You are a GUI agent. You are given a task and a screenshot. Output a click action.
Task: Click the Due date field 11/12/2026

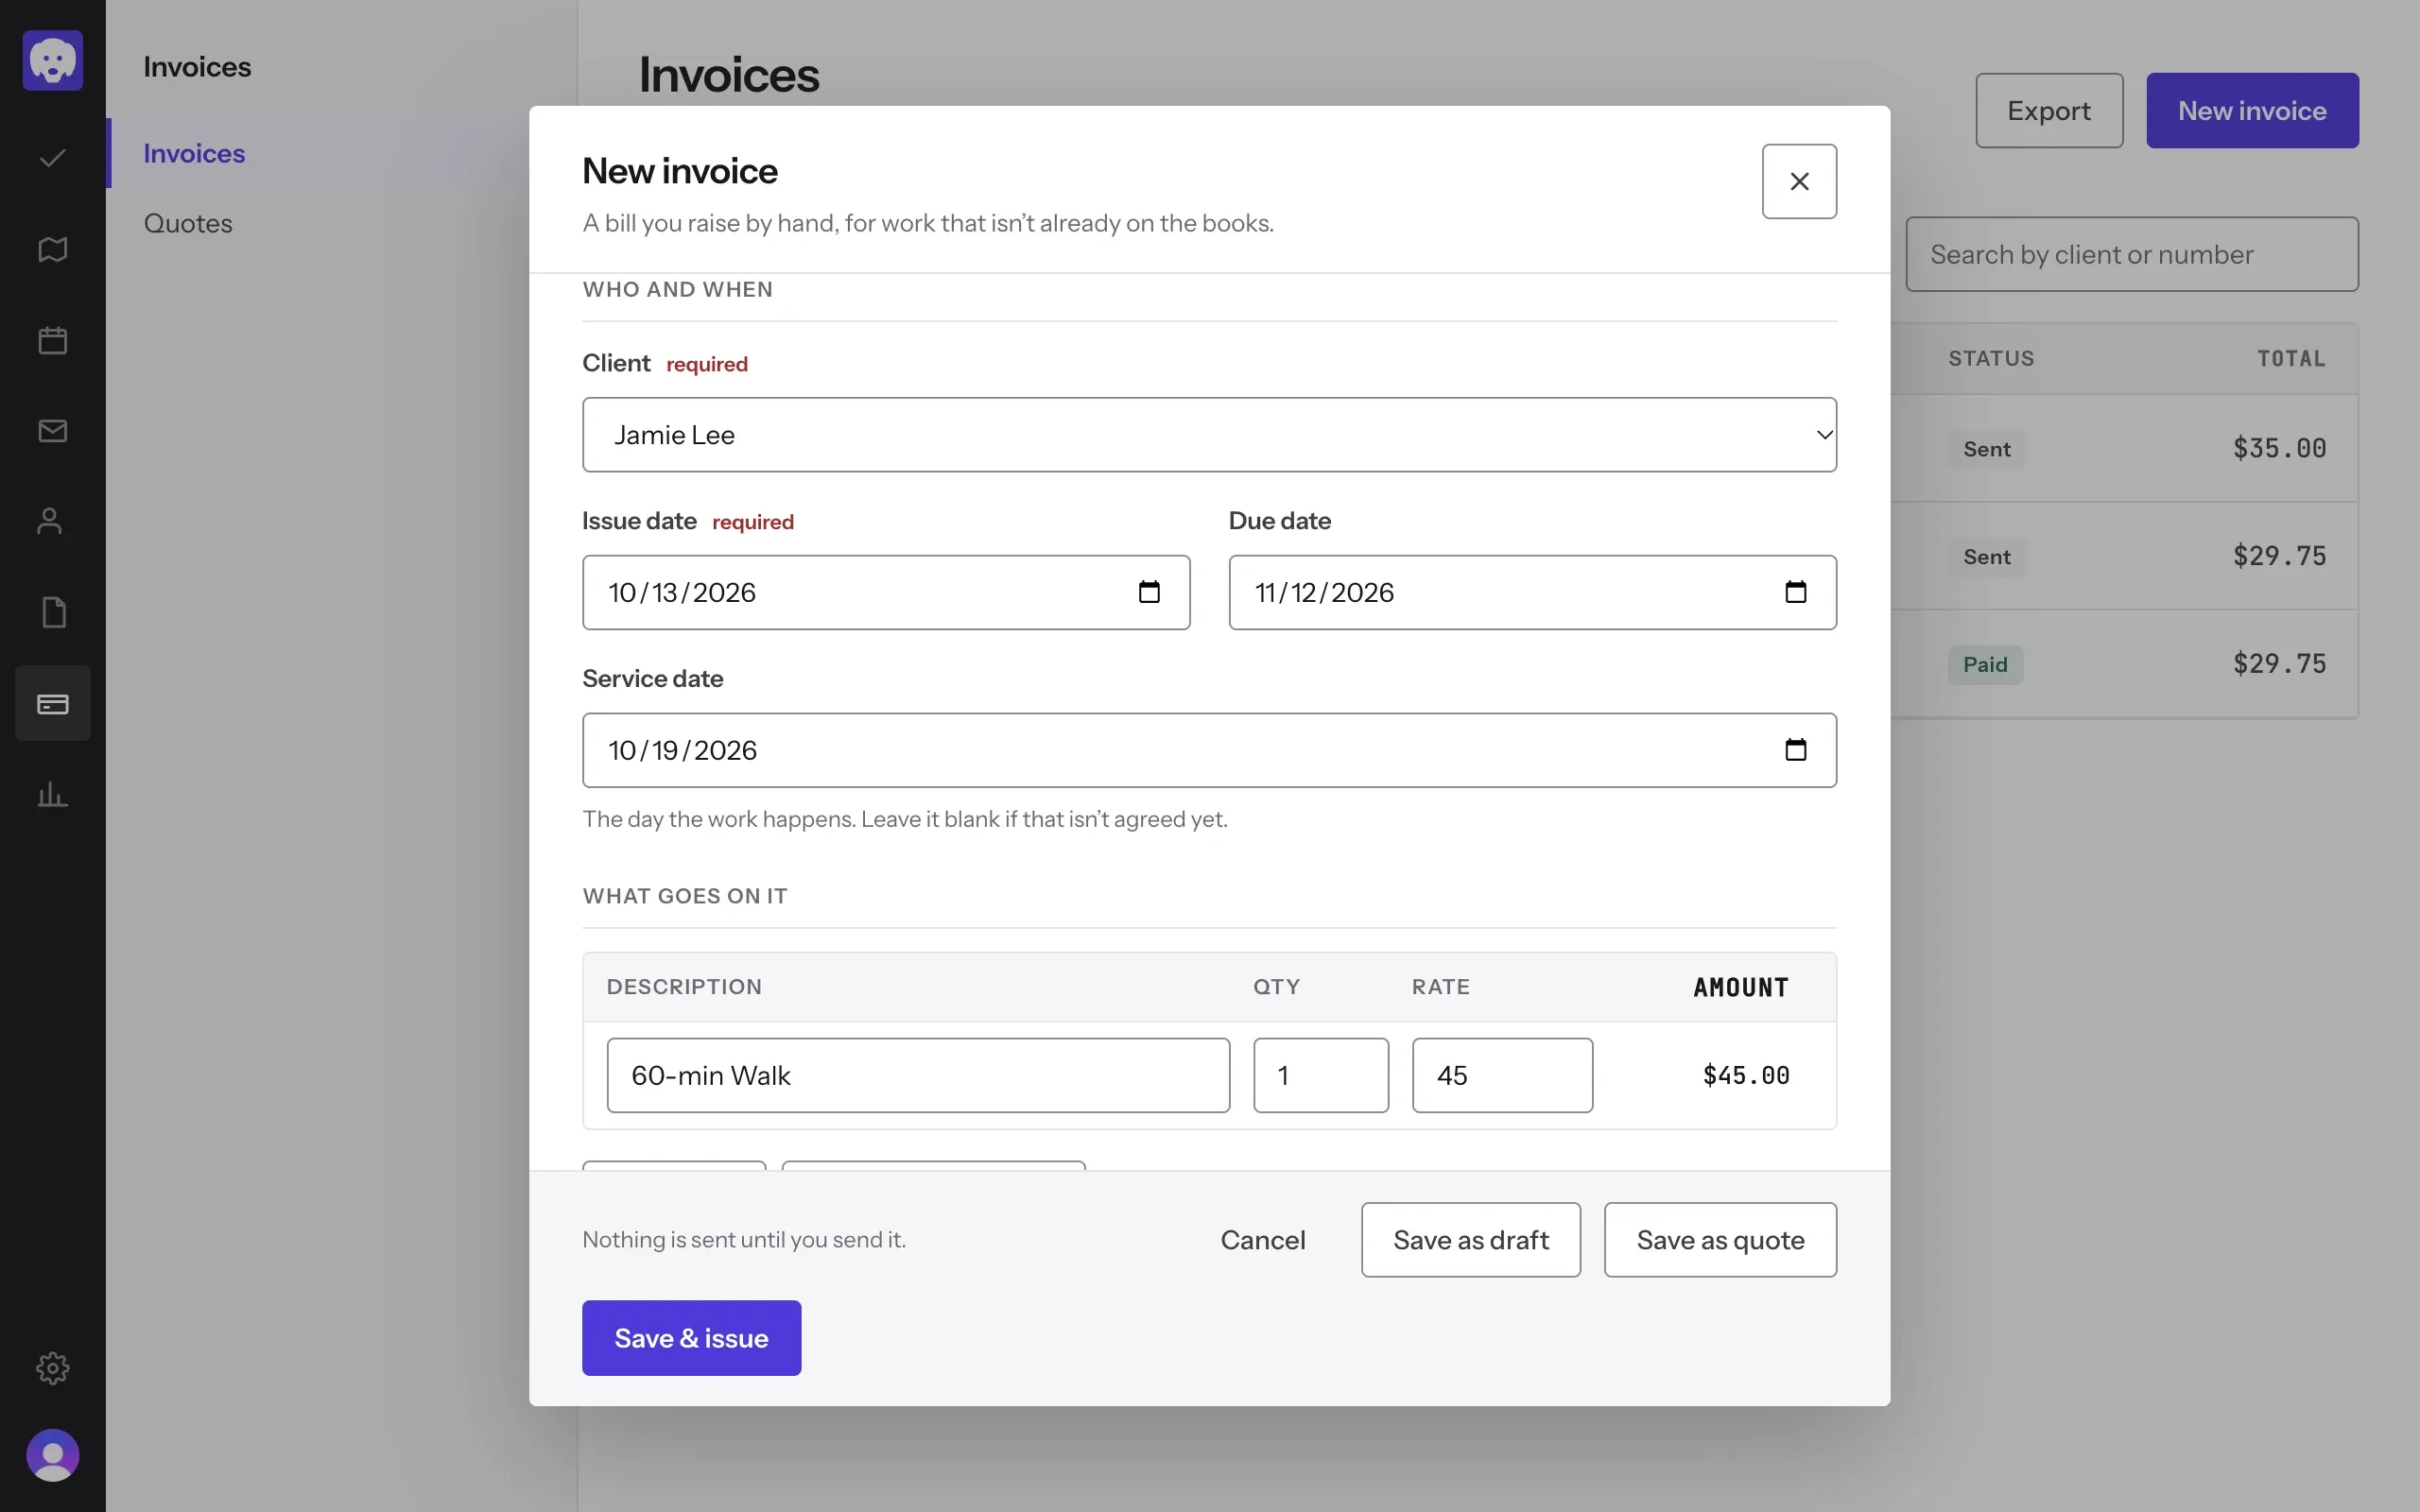(x=1532, y=592)
